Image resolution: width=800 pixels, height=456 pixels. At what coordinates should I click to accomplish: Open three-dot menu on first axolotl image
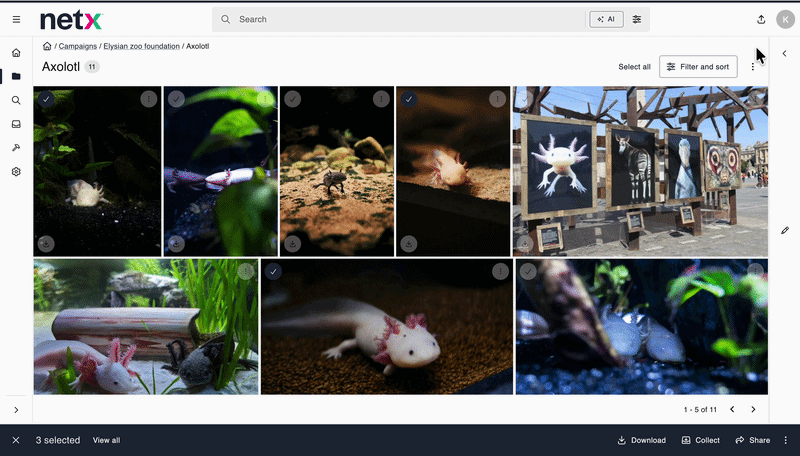click(x=148, y=99)
